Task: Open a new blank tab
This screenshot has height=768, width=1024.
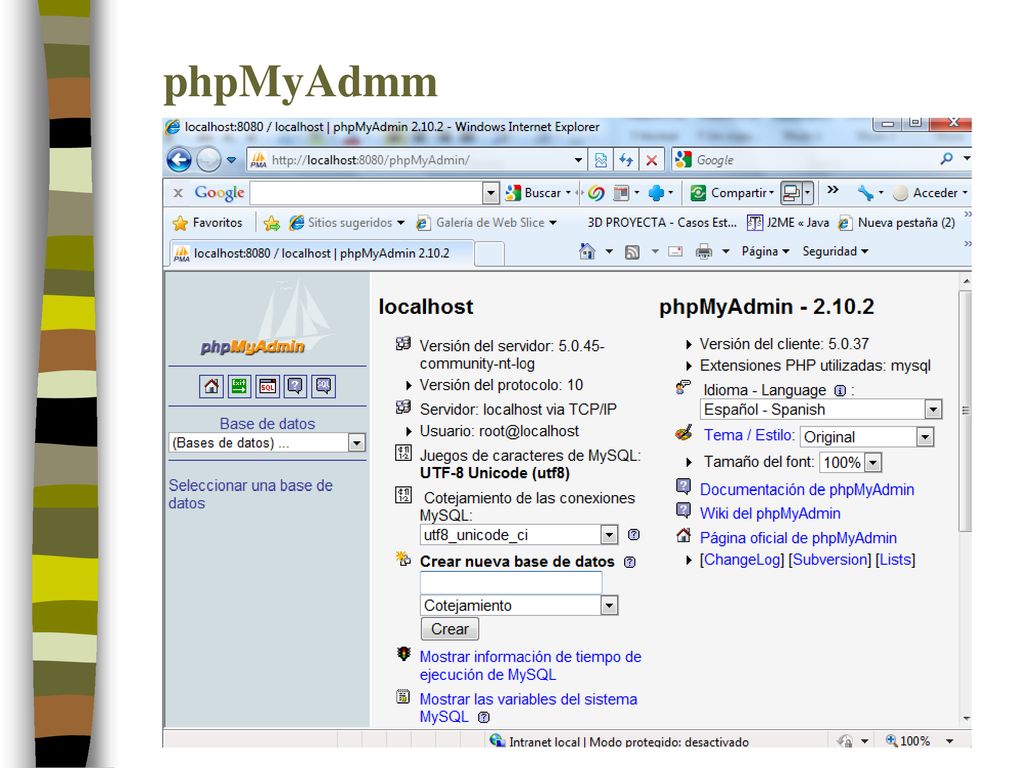Action: (x=489, y=254)
